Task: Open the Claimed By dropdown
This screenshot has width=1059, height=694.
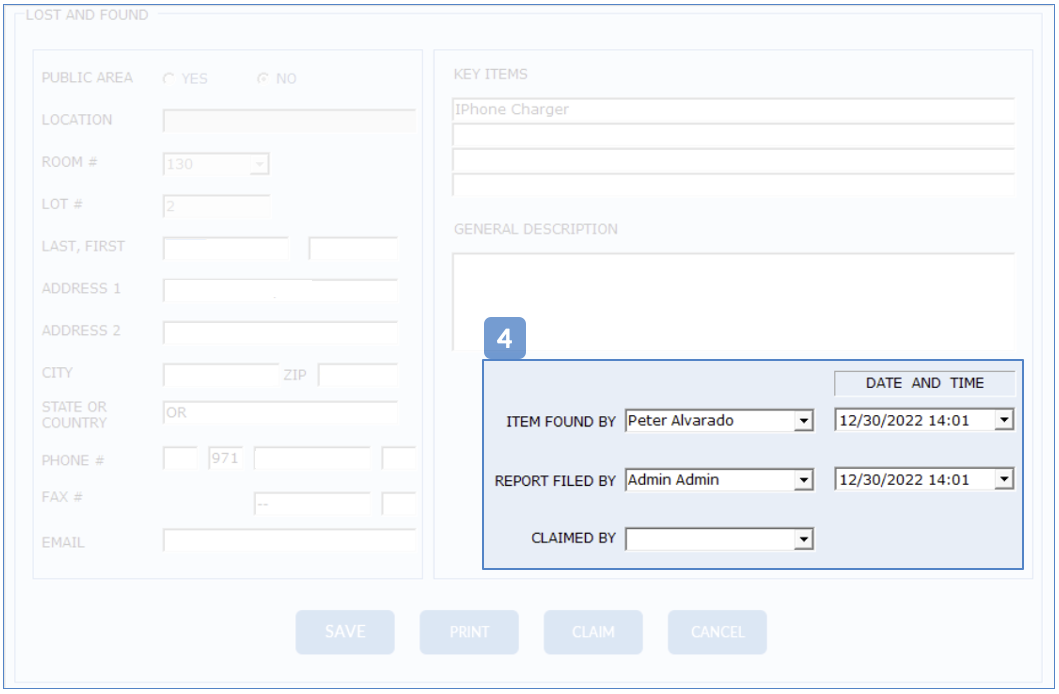Action: (803, 540)
